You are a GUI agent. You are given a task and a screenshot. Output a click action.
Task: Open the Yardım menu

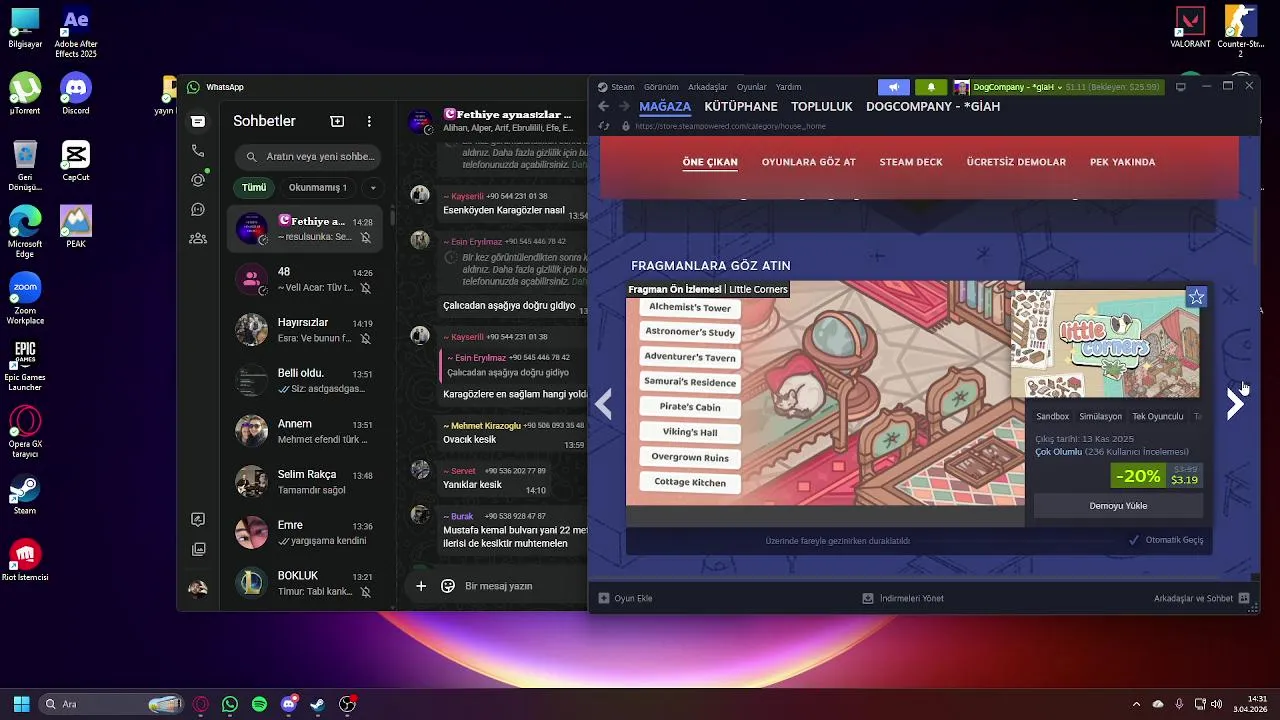point(788,87)
